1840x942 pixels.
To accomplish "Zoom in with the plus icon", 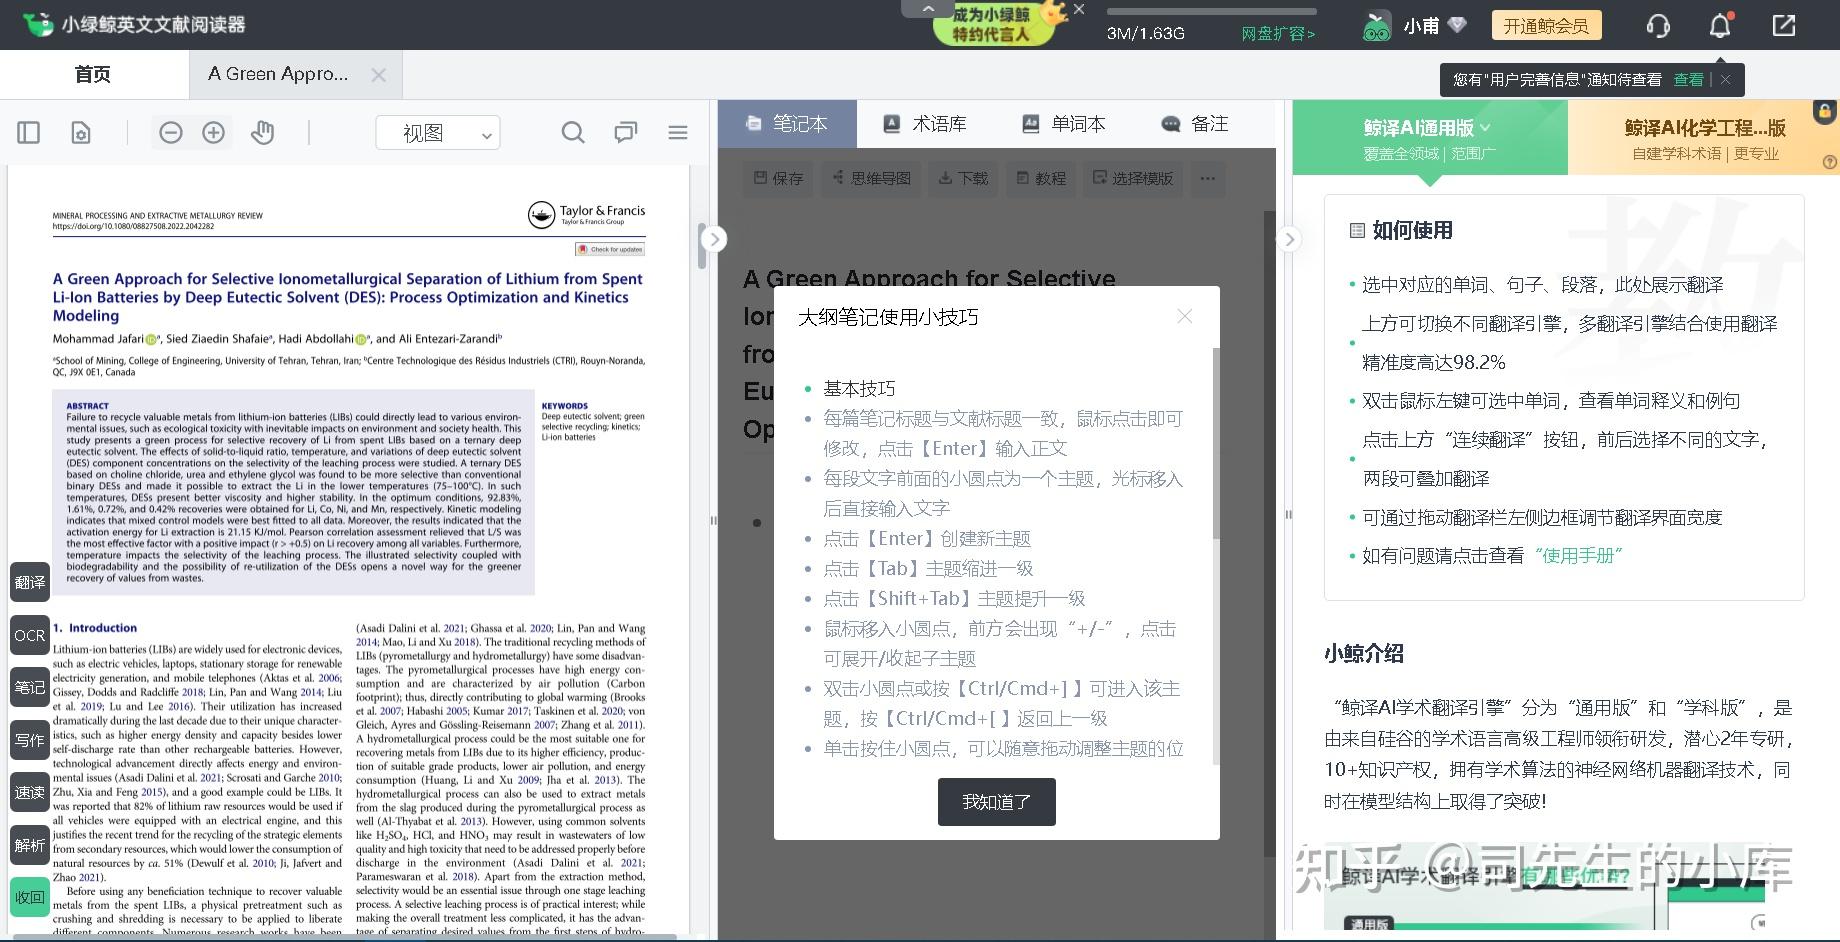I will point(214,132).
